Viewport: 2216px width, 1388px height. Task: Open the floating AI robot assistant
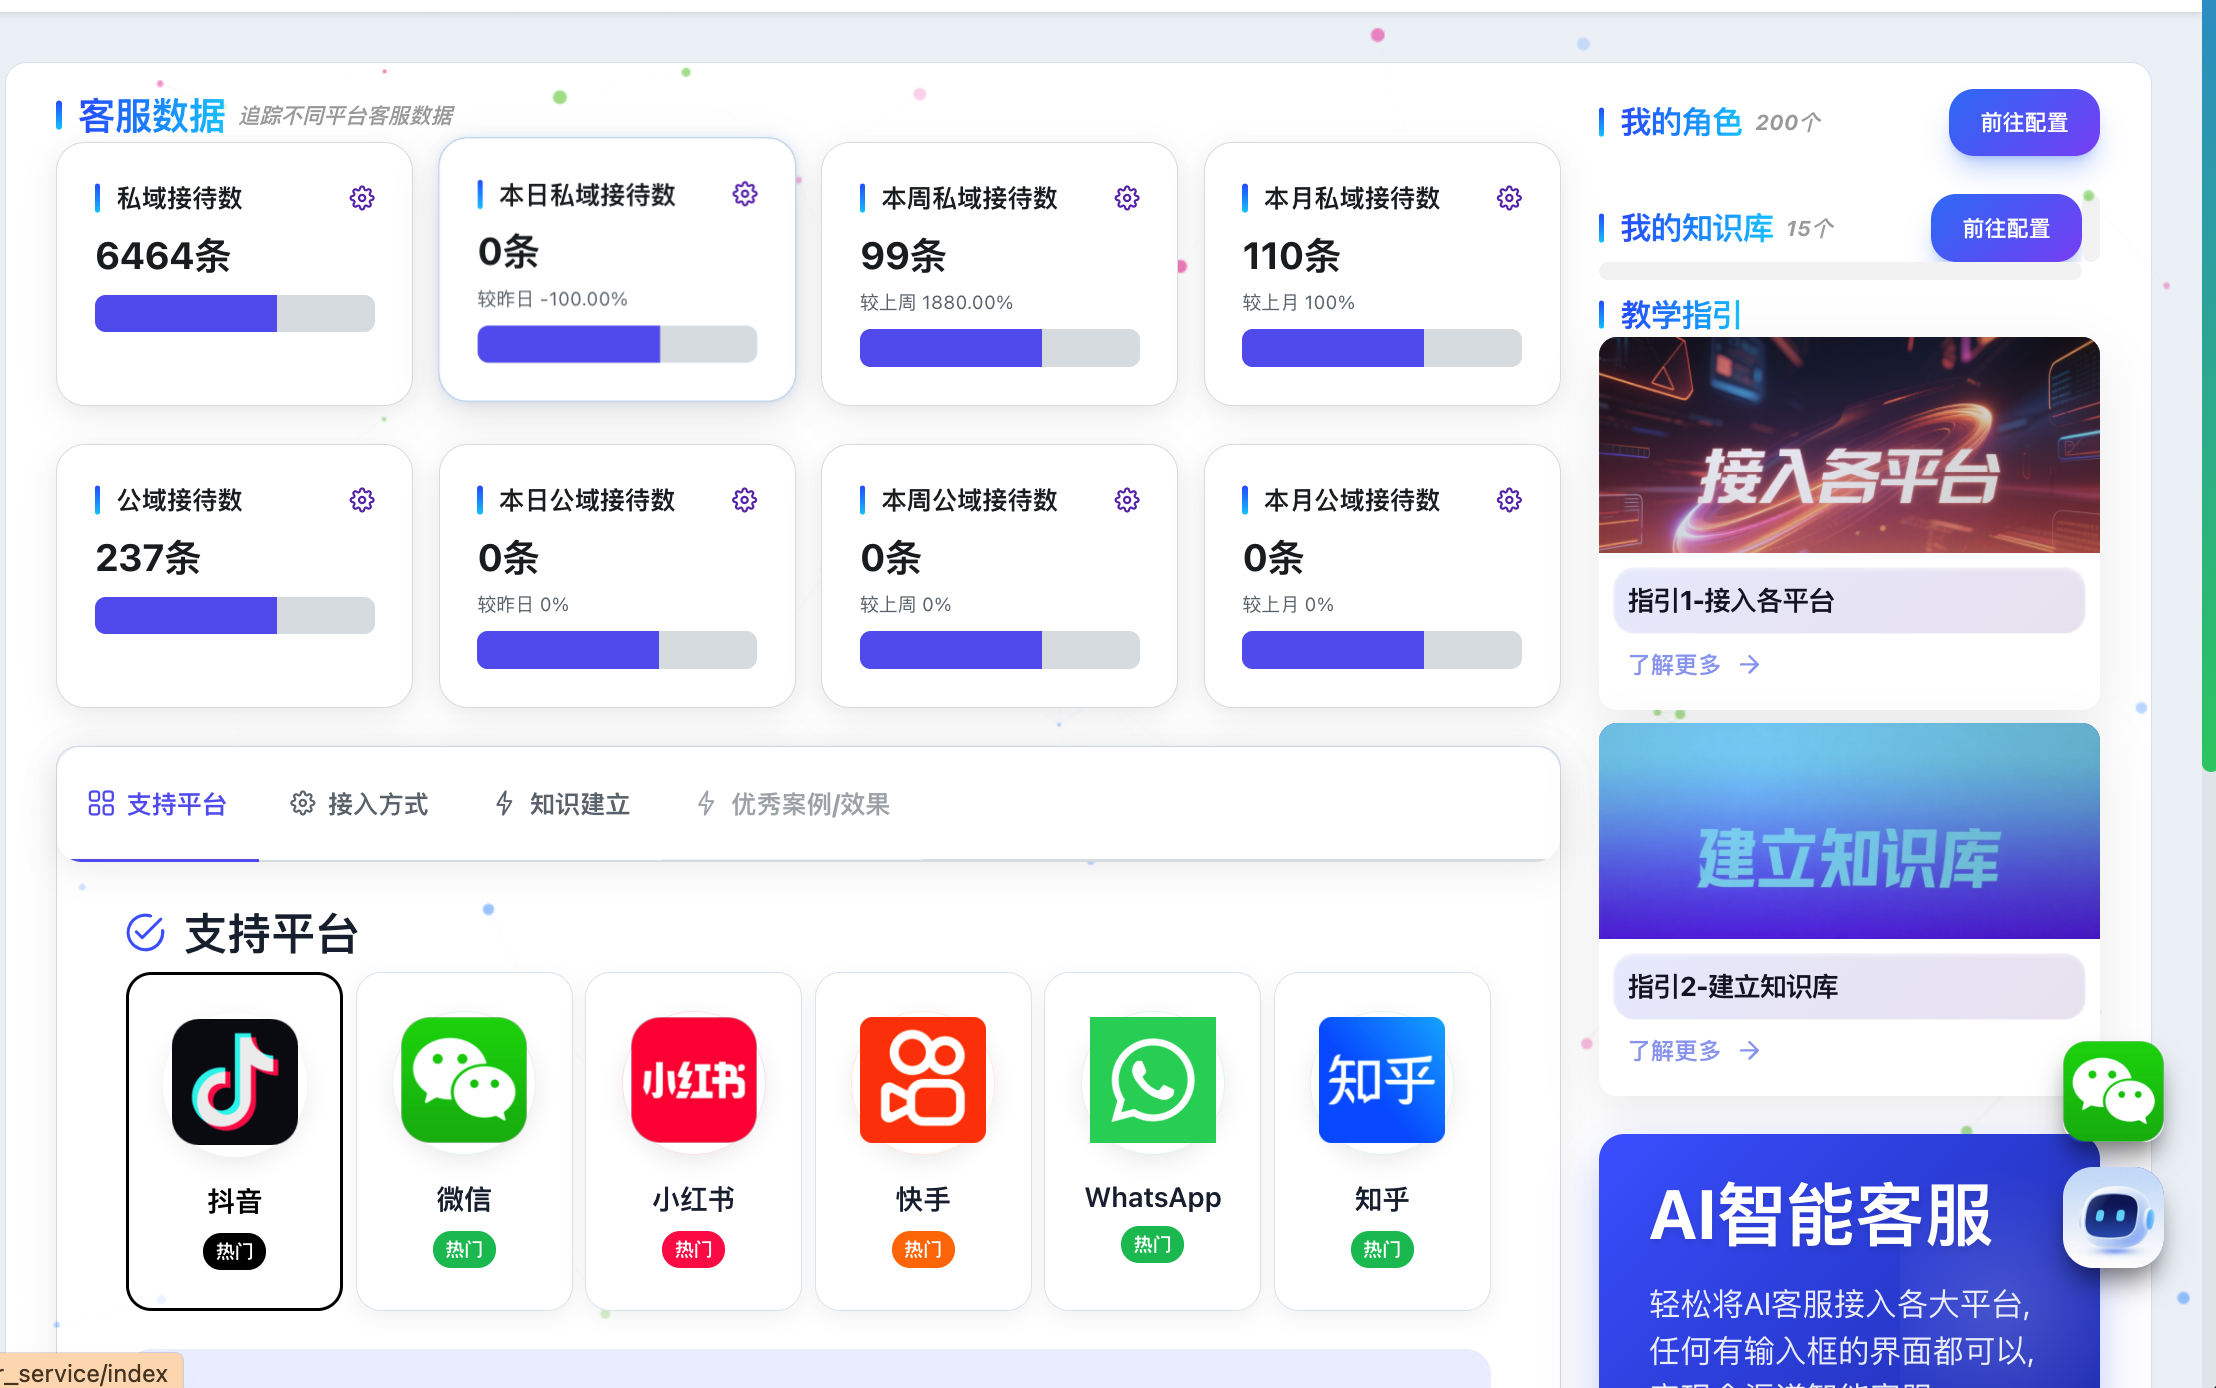coord(2113,1217)
